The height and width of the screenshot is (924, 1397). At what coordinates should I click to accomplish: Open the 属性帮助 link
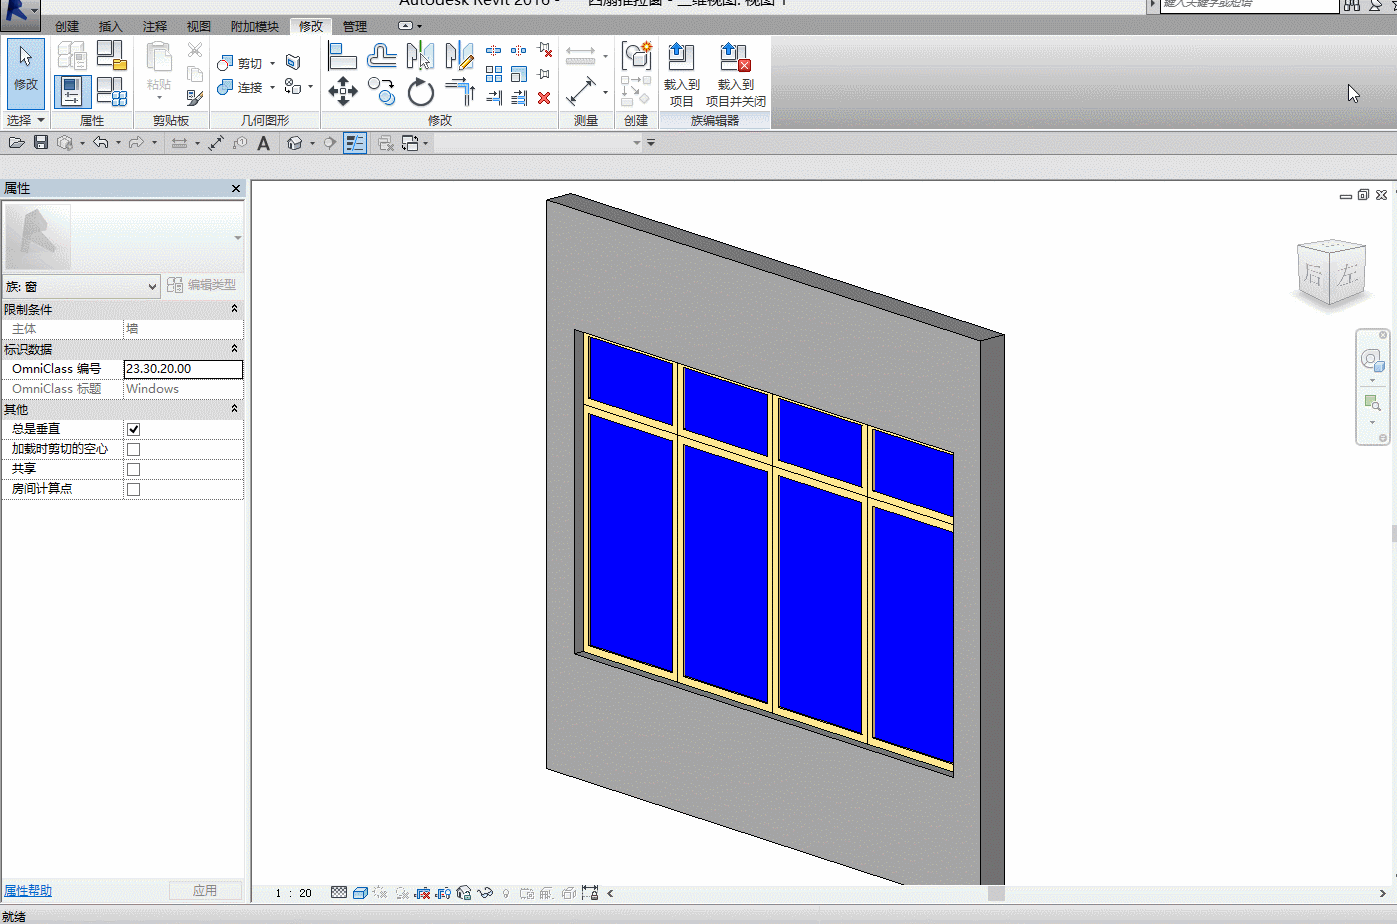28,890
